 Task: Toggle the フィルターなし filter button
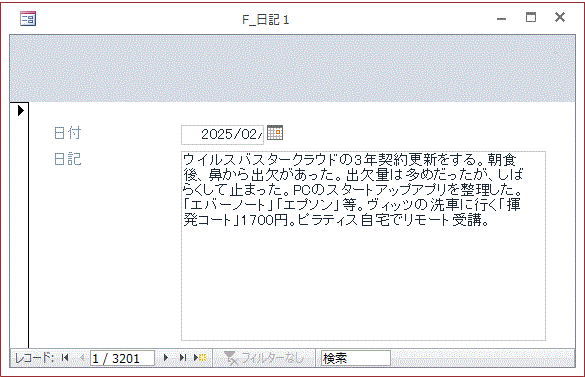[x=264, y=358]
